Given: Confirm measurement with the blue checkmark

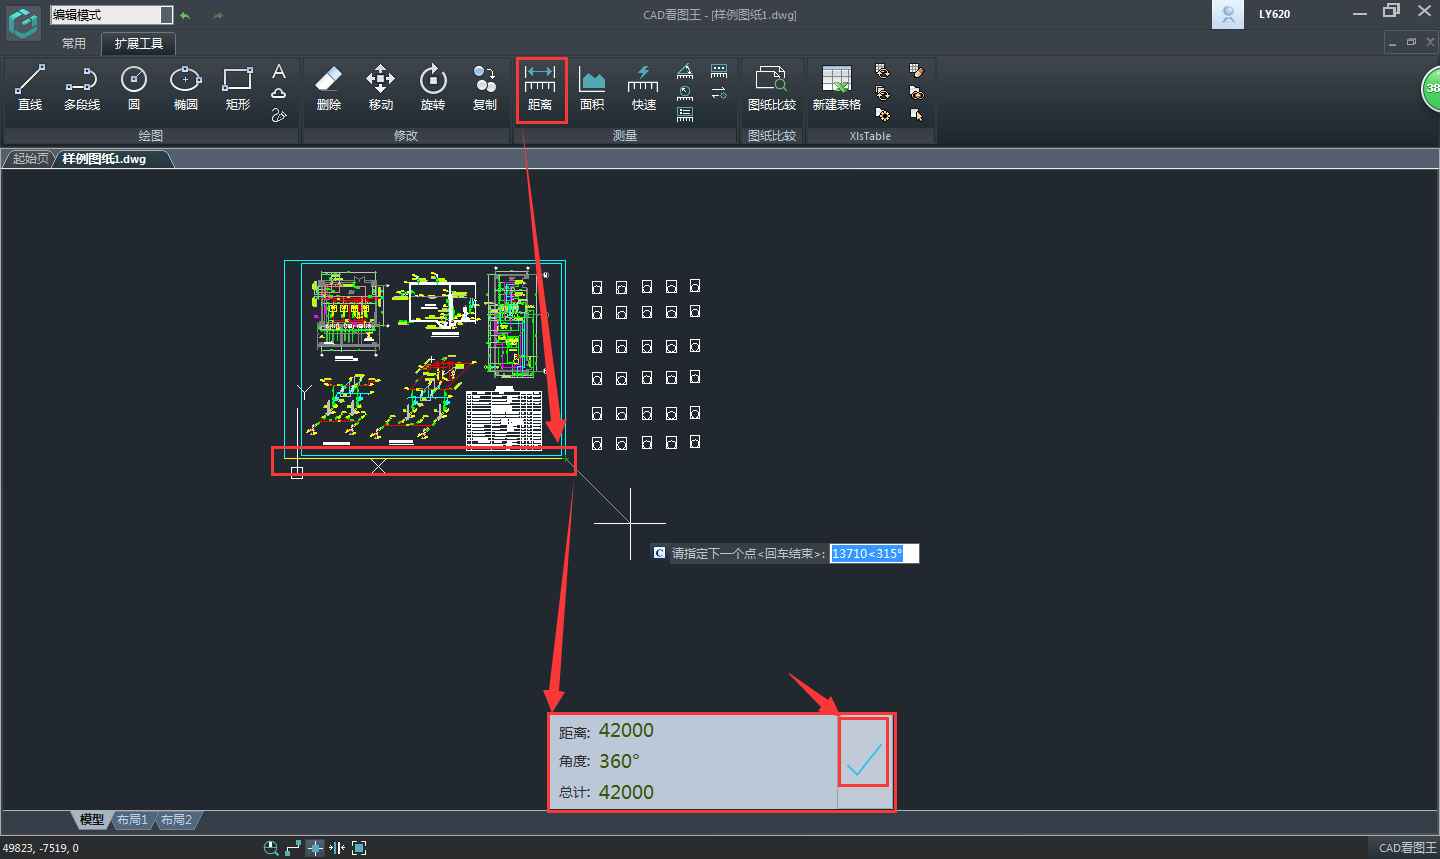Looking at the screenshot, I should pos(863,761).
